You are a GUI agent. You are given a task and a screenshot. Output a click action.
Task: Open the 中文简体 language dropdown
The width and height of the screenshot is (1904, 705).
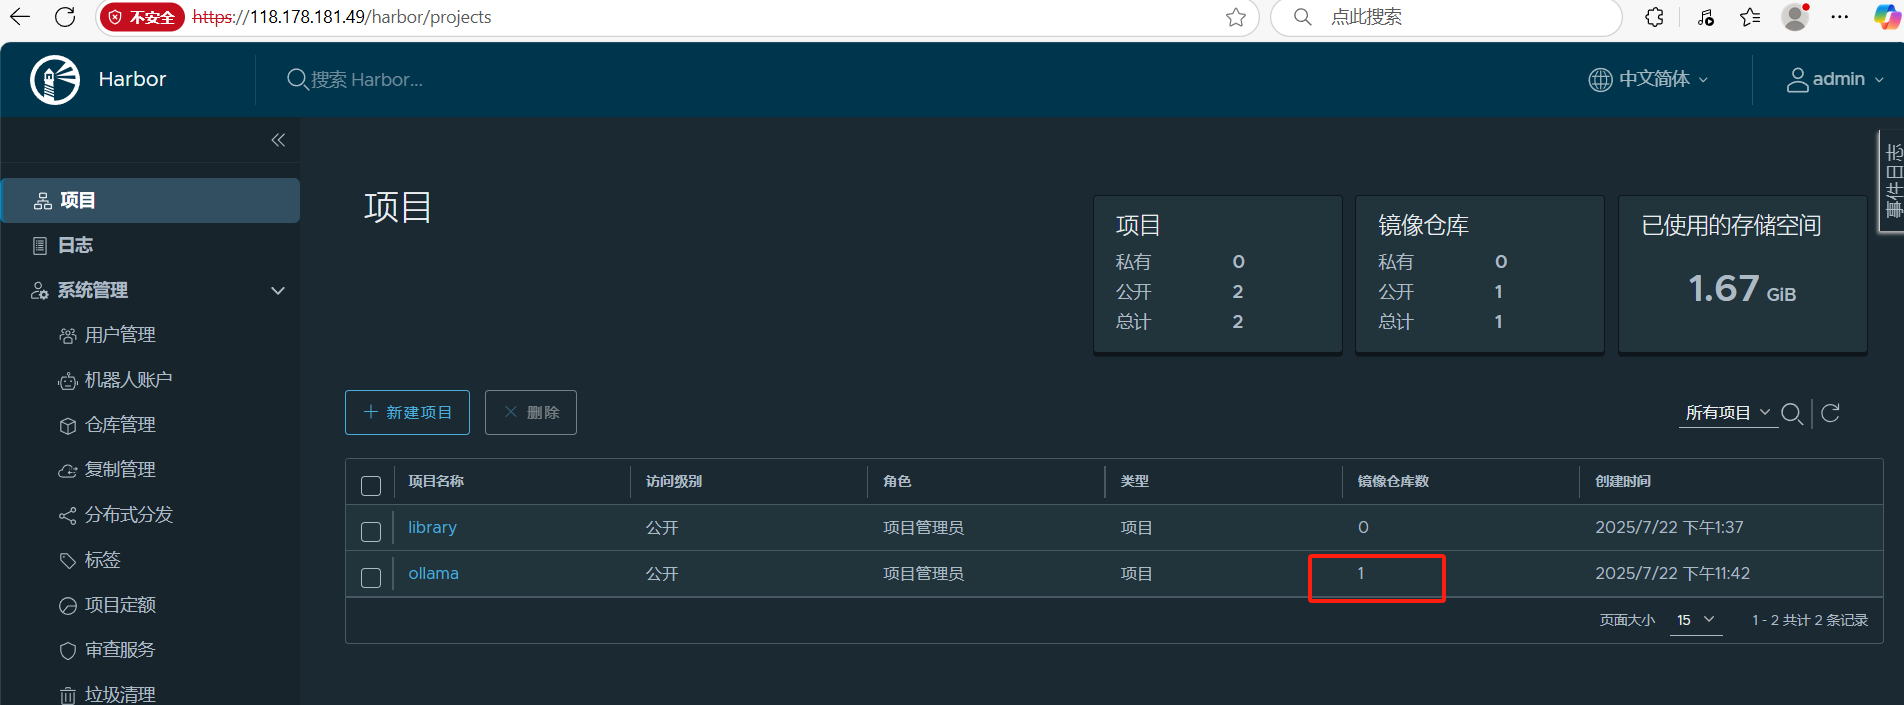1649,79
